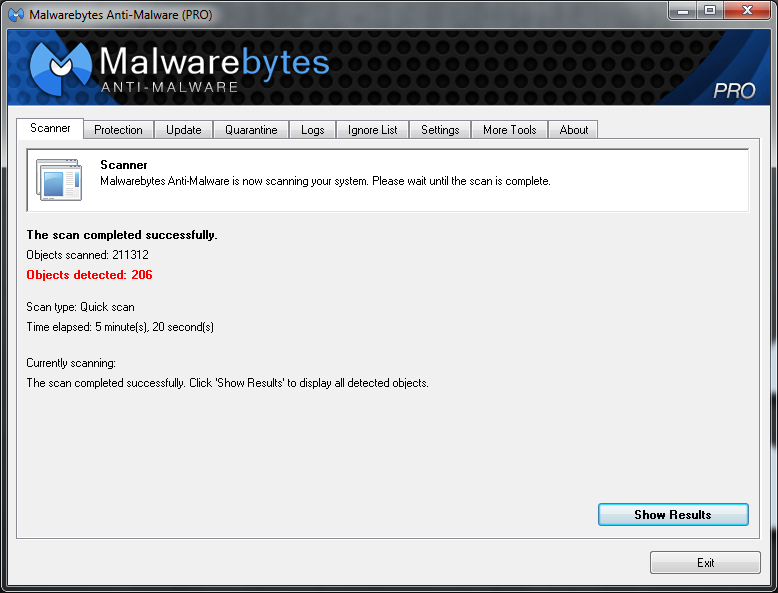This screenshot has height=593, width=778.
Task: Close the Malwarebytes window
Action: pyautogui.click(x=747, y=10)
